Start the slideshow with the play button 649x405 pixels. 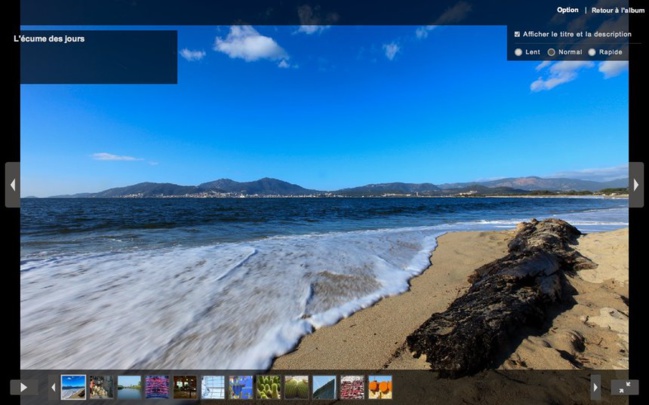[24, 387]
